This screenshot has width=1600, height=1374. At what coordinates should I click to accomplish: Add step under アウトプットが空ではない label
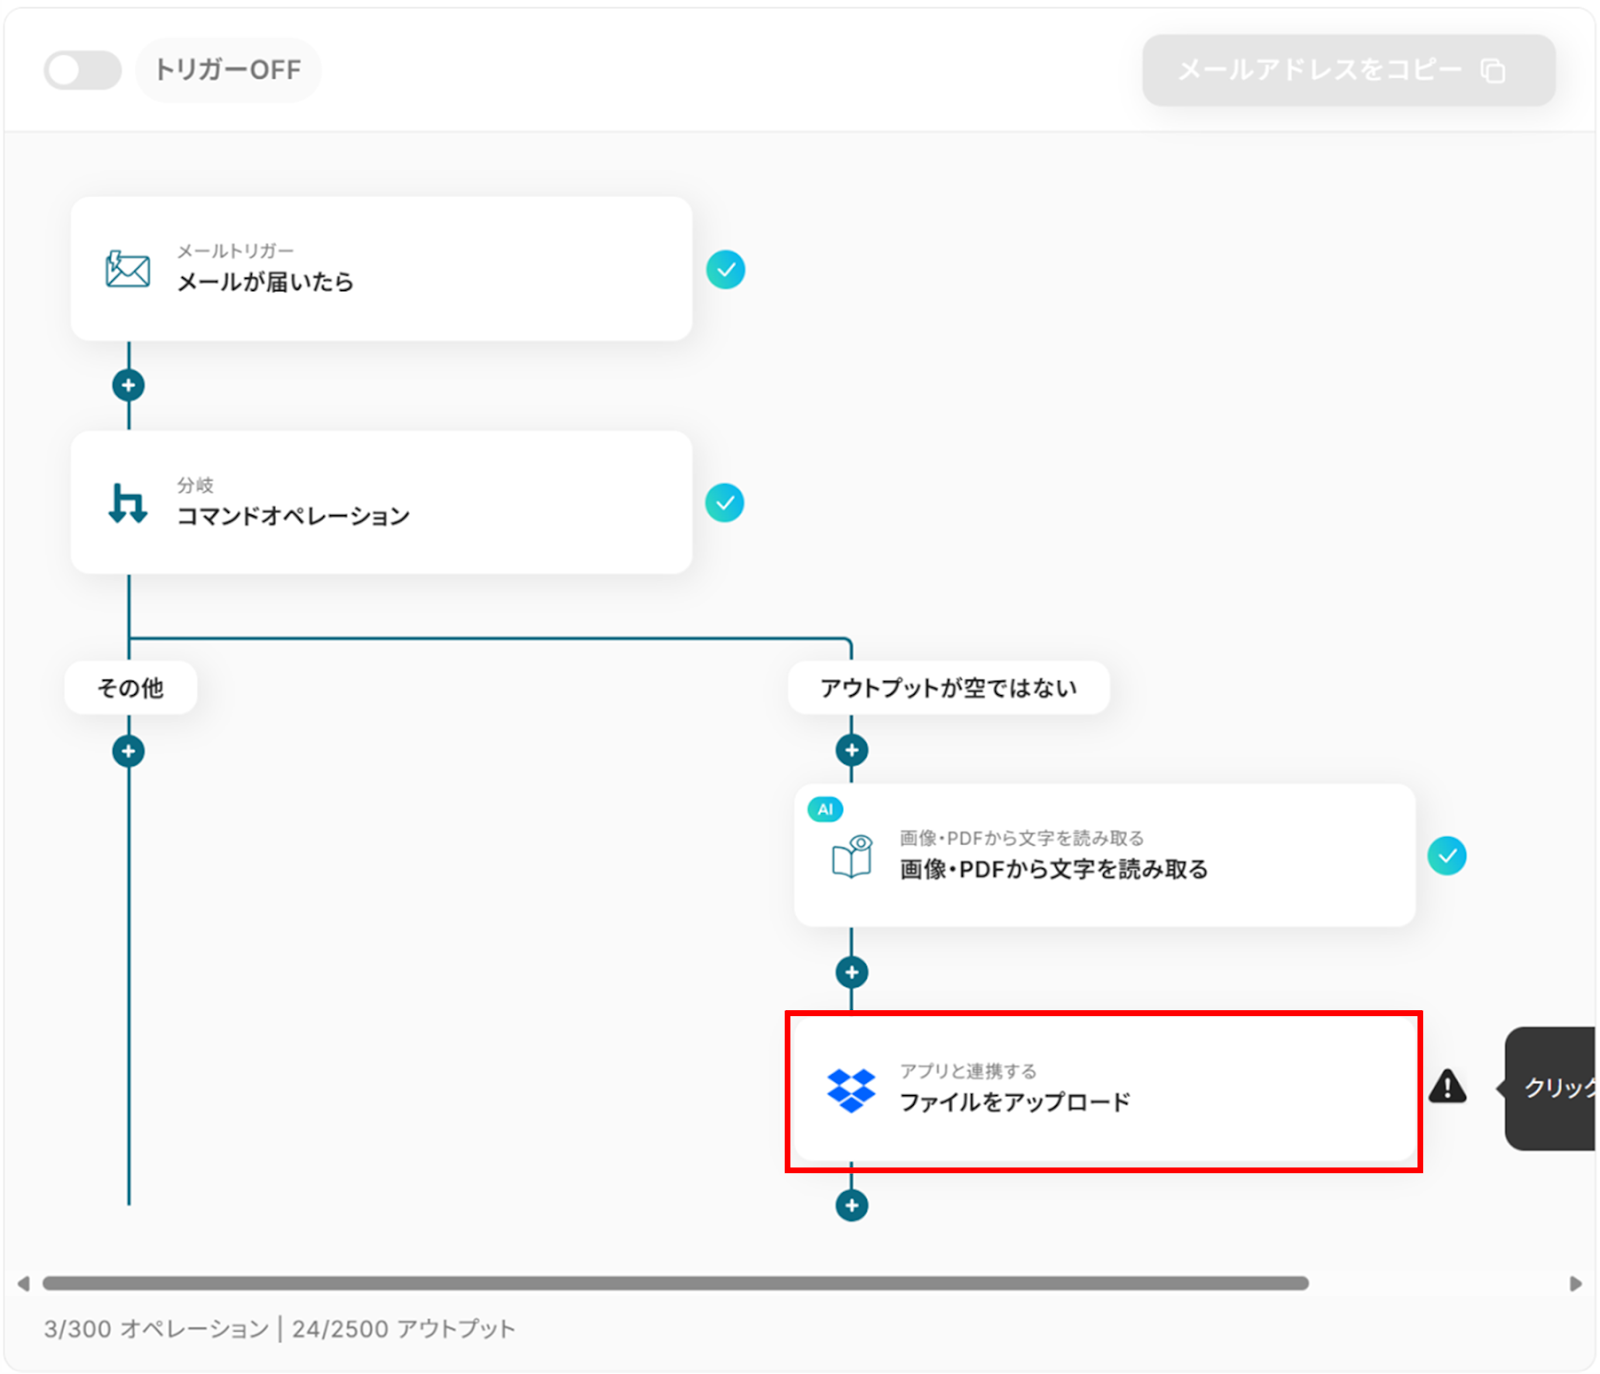point(851,750)
